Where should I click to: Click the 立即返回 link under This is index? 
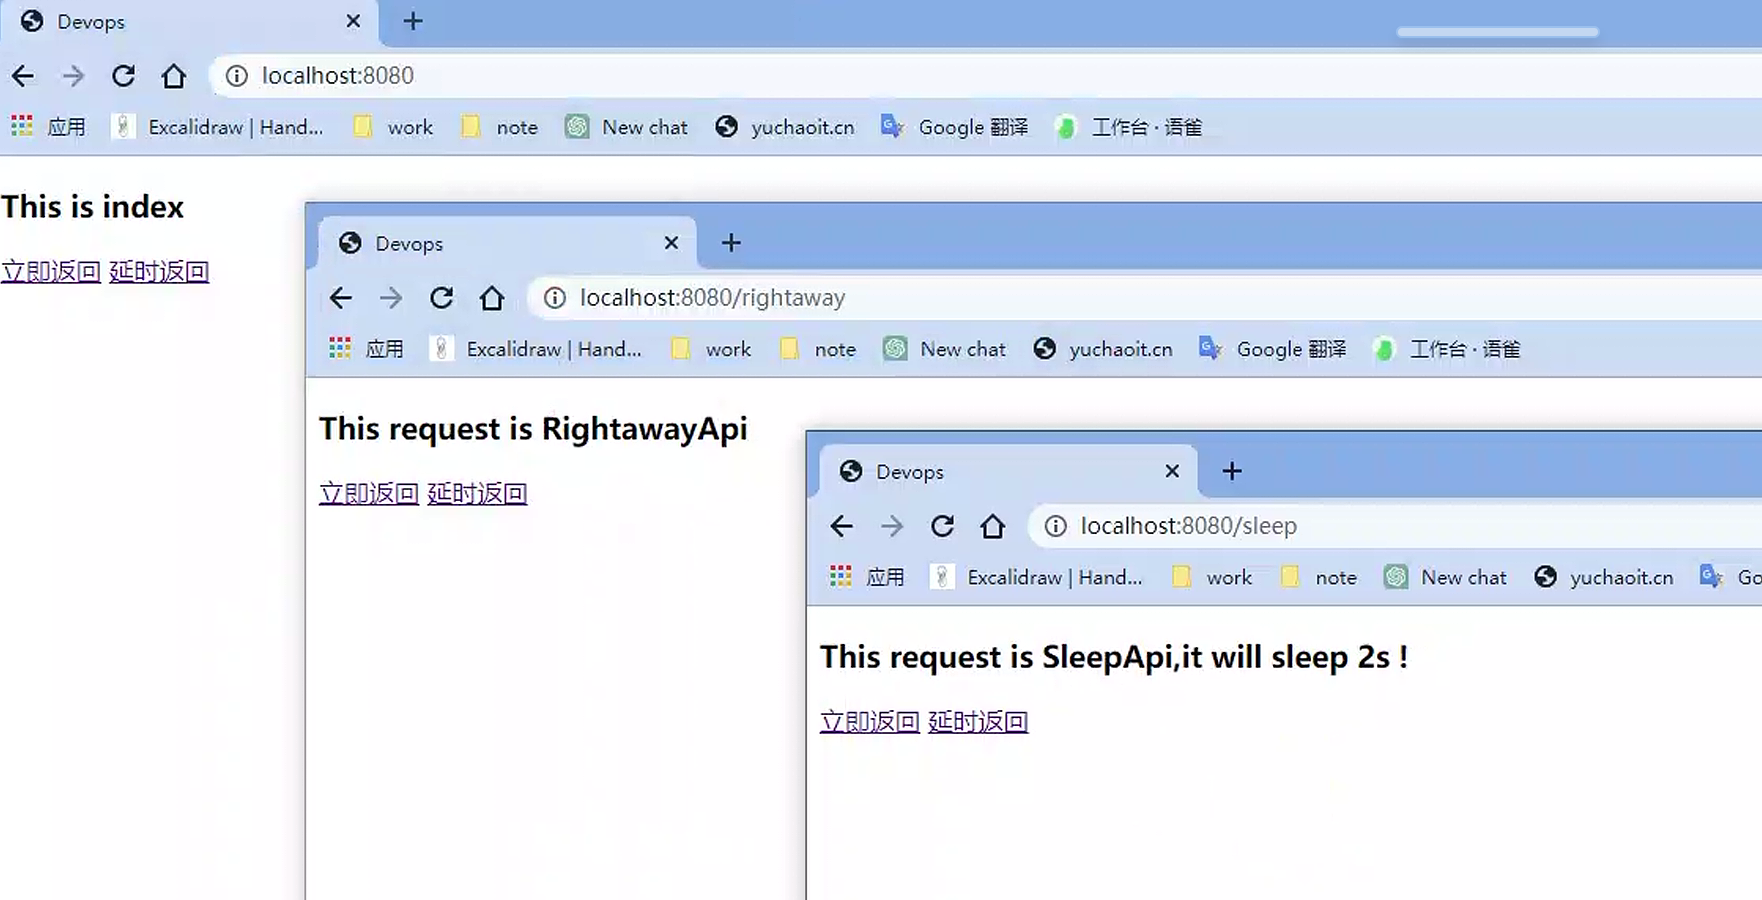[x=51, y=271]
